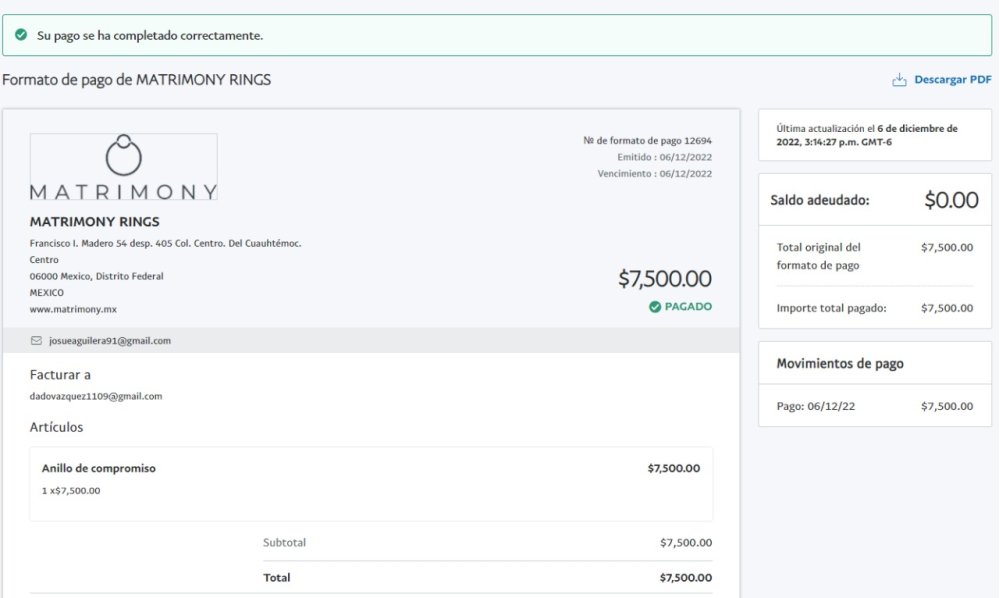Click the download PDF icon
The image size is (1000, 598).
coord(899,80)
